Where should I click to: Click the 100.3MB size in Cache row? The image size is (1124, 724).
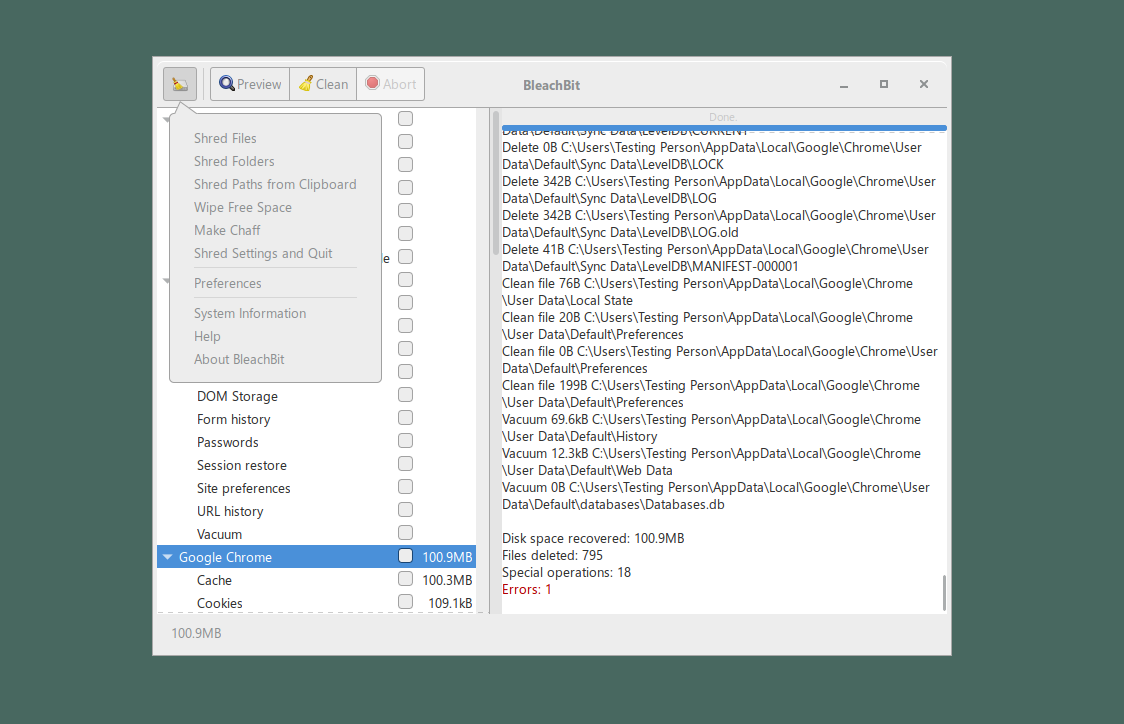447,580
